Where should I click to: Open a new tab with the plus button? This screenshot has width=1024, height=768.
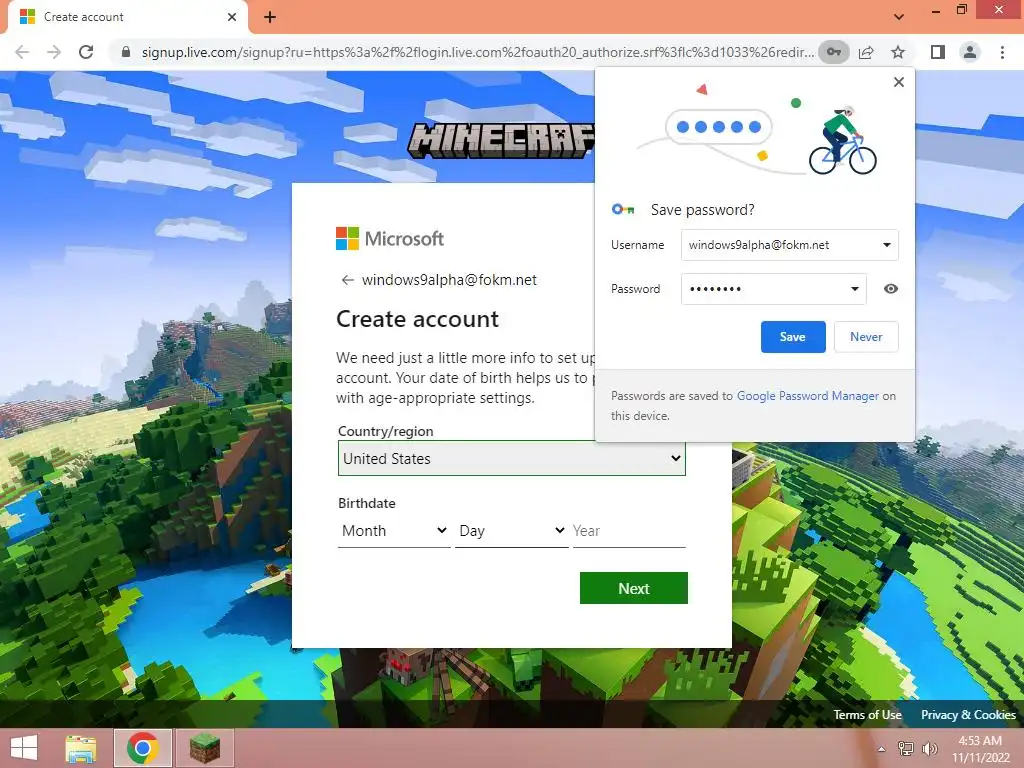tap(270, 17)
